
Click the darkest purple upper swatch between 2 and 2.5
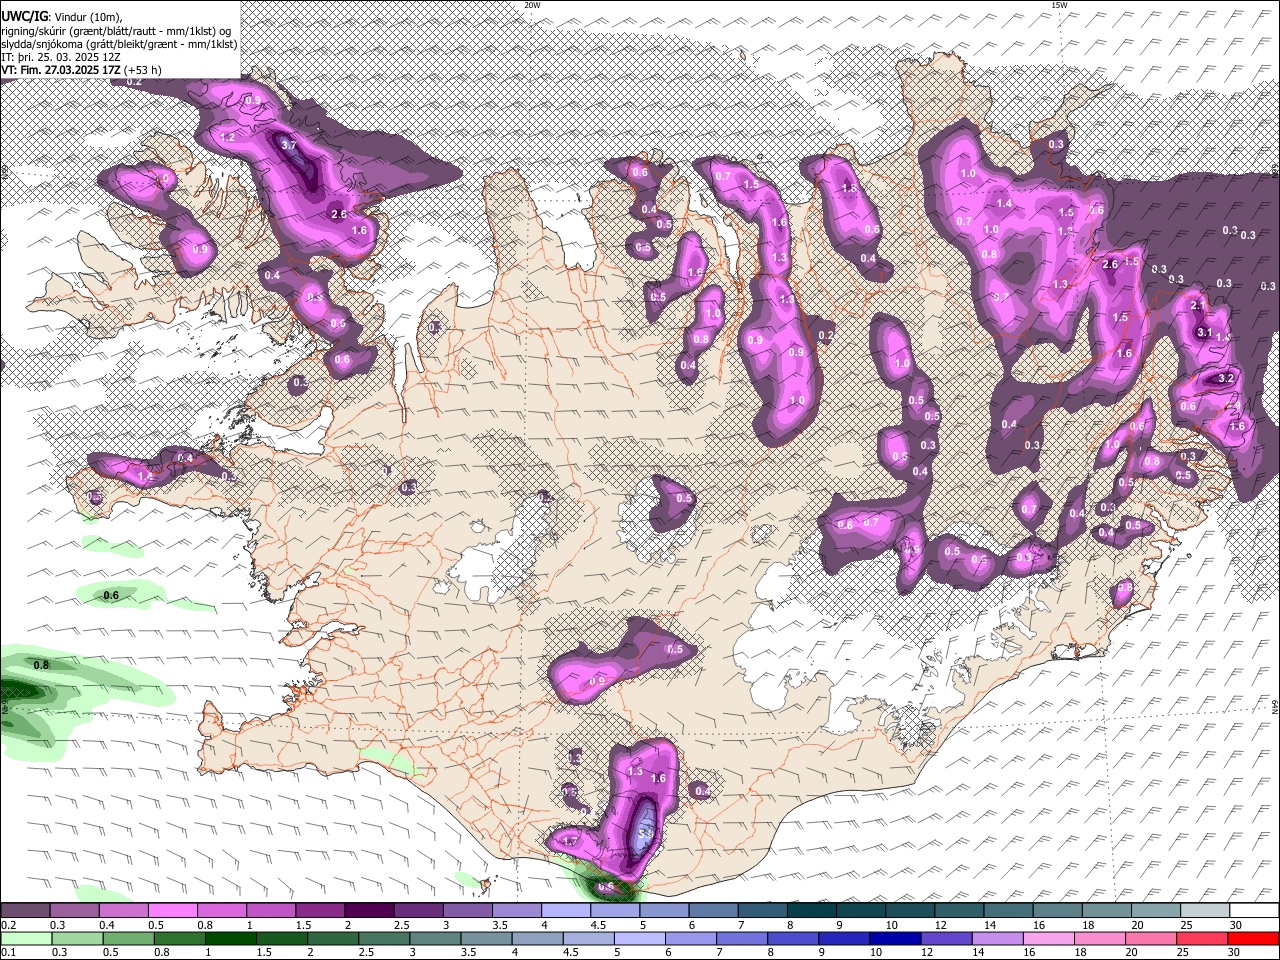point(368,910)
